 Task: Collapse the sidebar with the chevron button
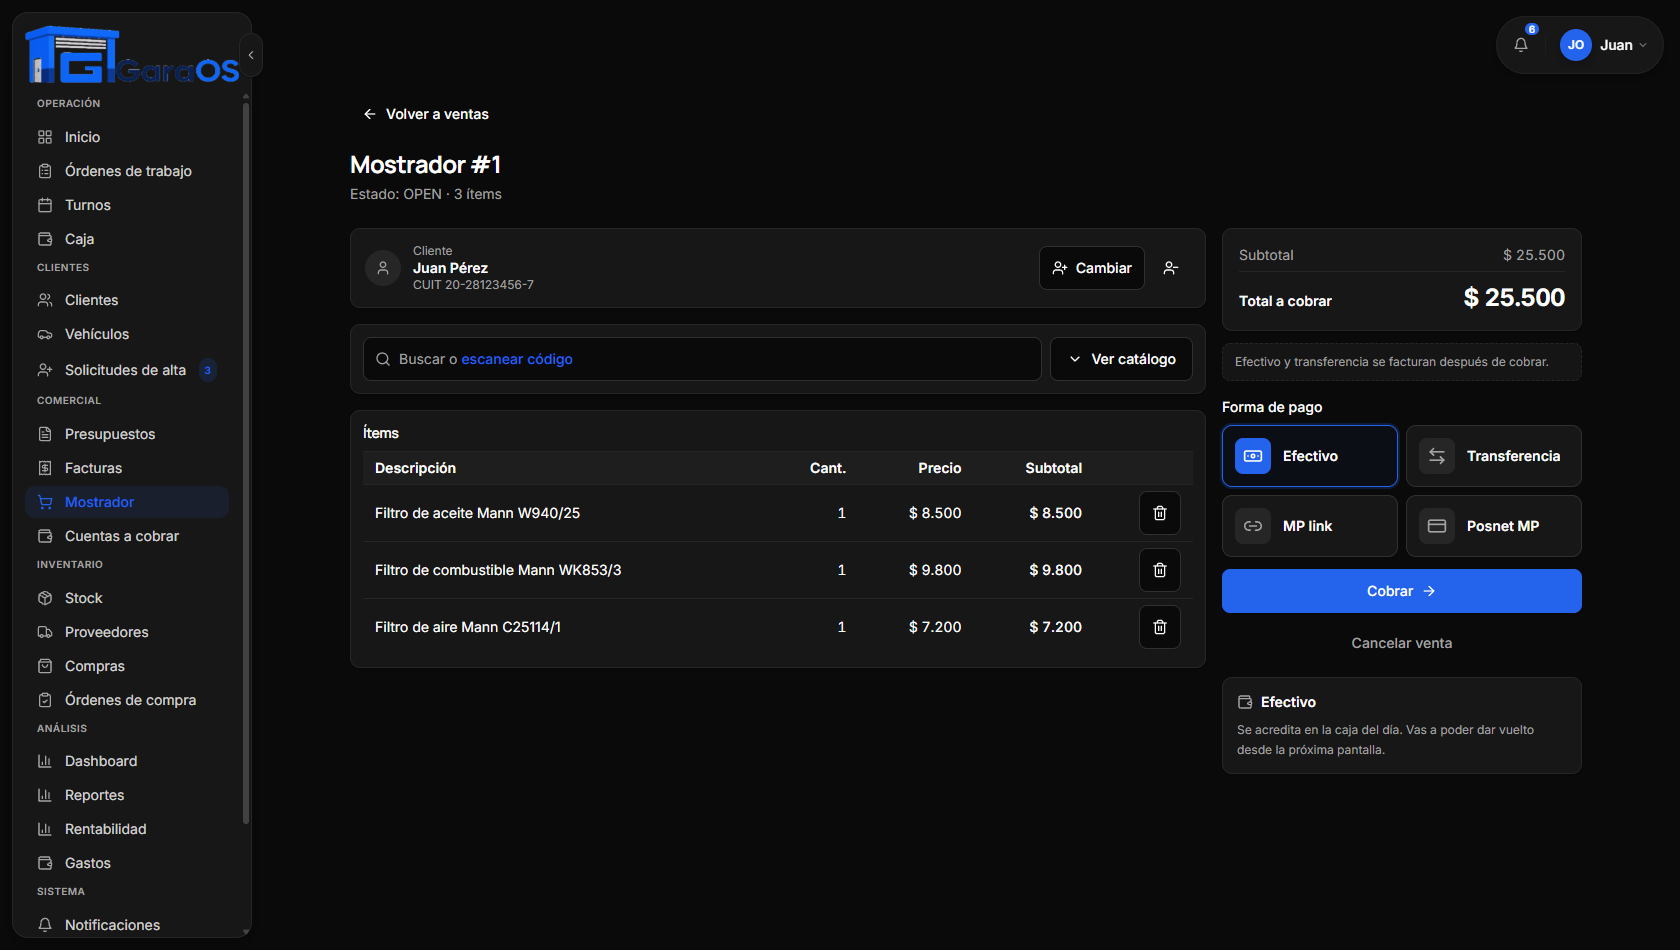pos(251,55)
